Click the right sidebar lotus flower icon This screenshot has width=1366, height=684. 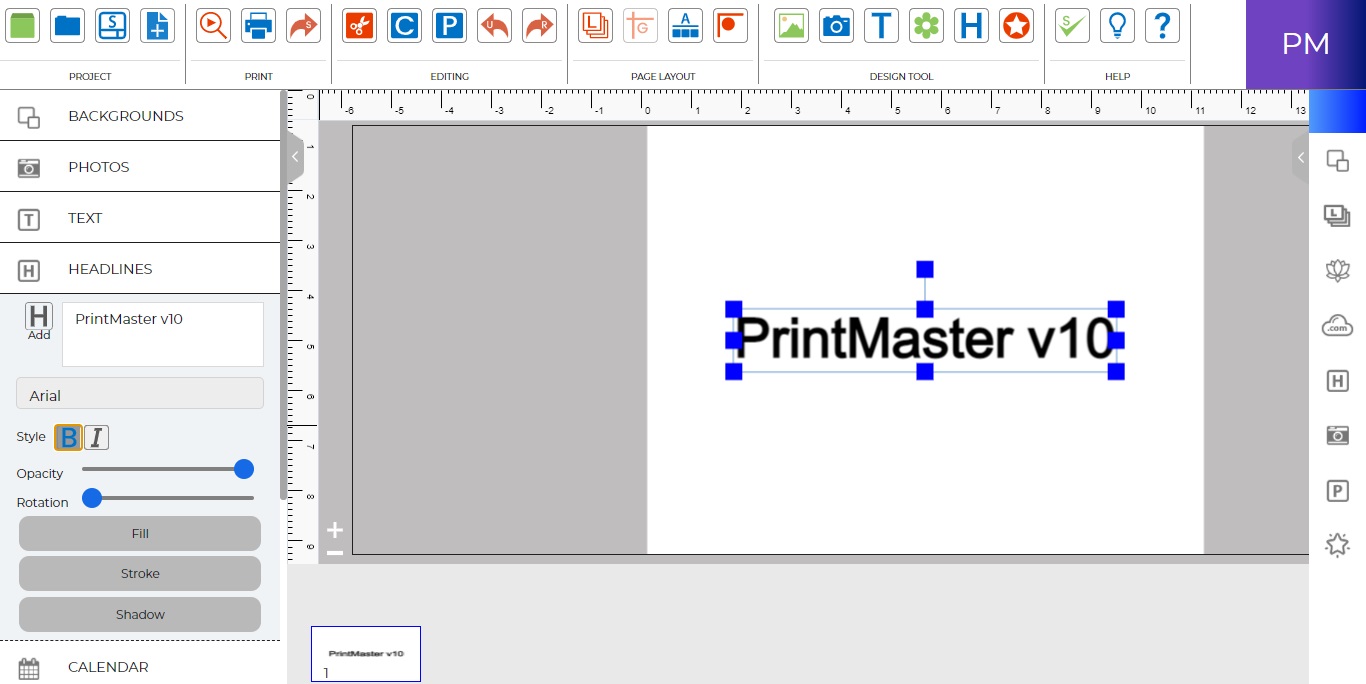coord(1337,270)
